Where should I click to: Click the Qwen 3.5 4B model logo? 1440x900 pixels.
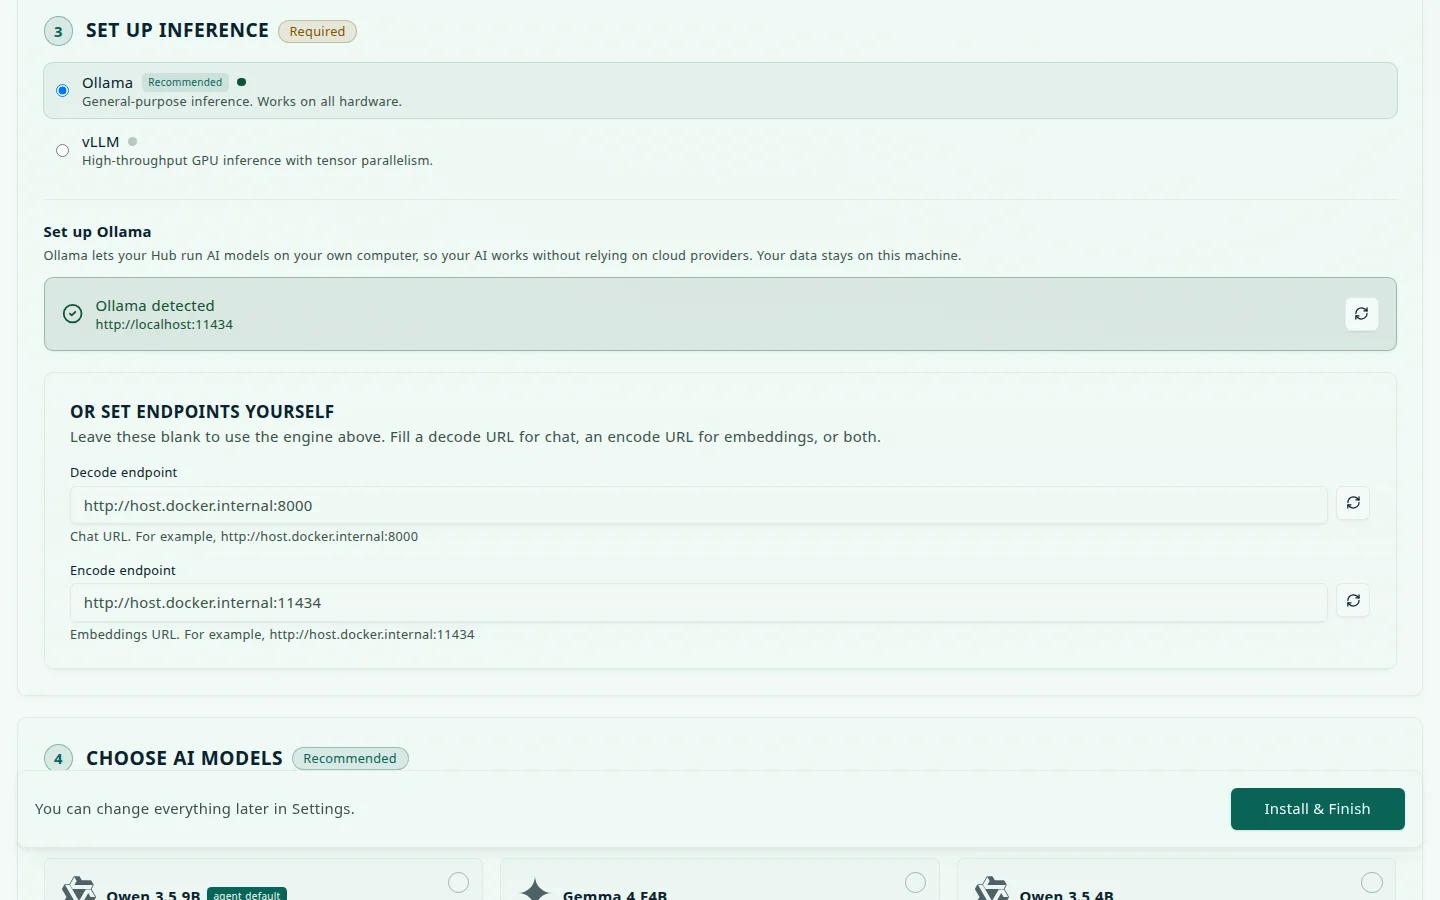pyautogui.click(x=992, y=890)
